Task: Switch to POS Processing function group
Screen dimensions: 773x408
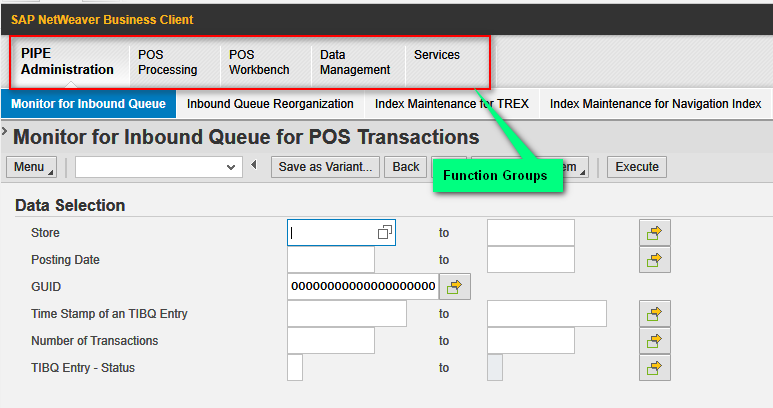Action: (x=167, y=63)
